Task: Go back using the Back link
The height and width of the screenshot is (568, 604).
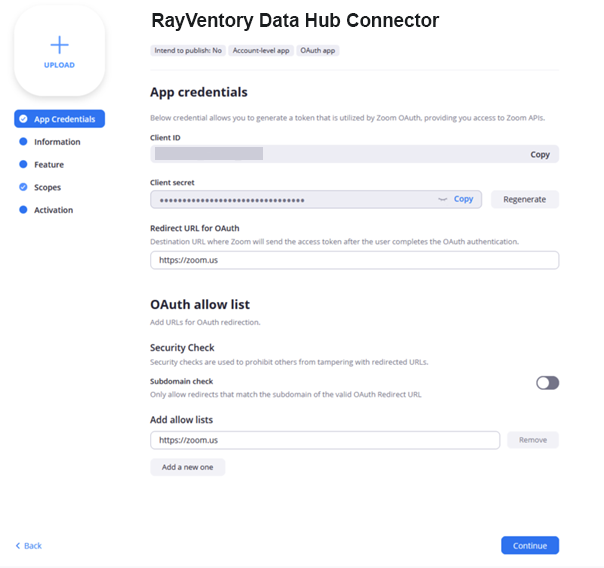Action: tap(29, 546)
